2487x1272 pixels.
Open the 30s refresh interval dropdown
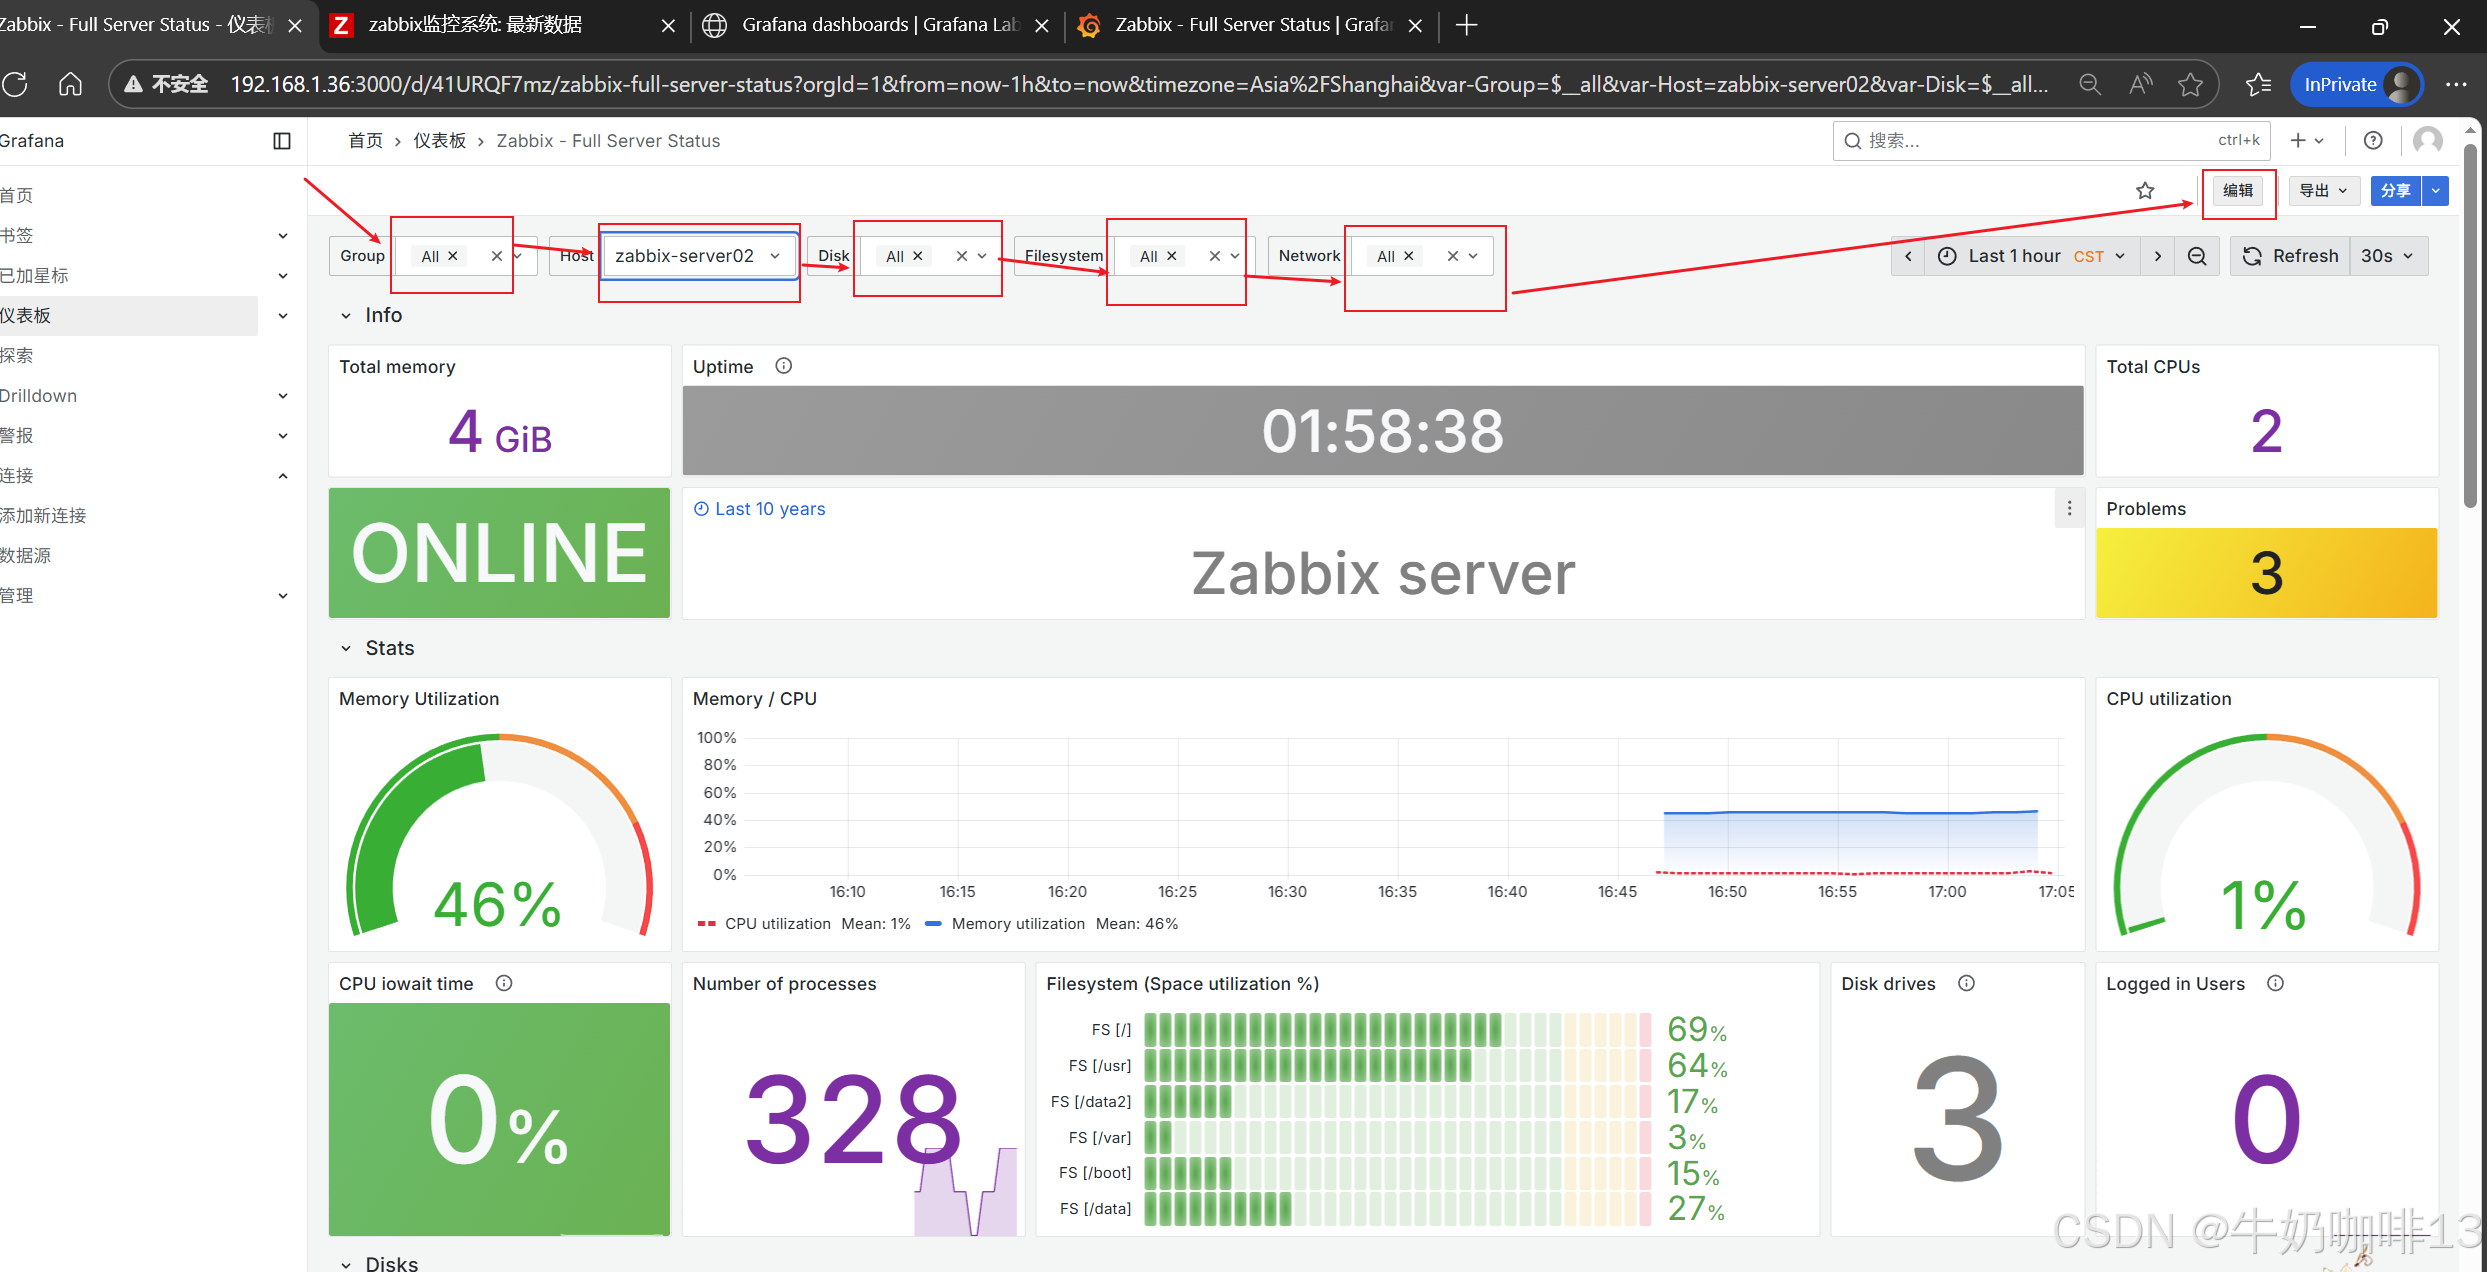pyautogui.click(x=2387, y=256)
